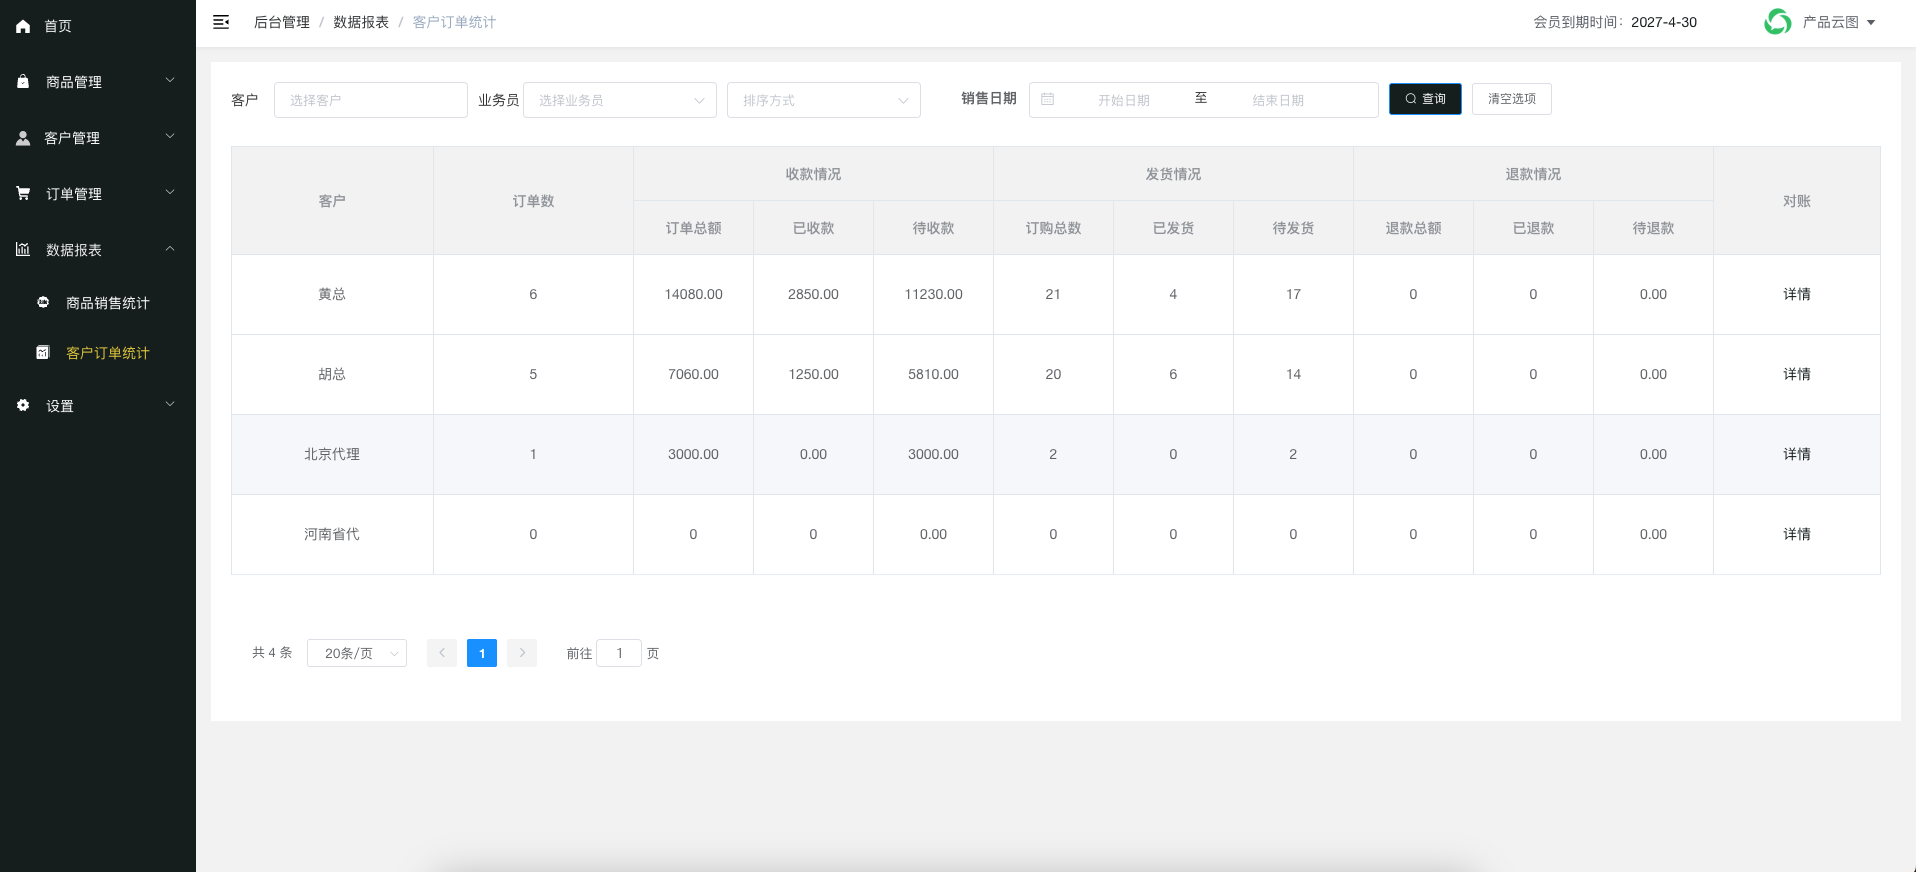This screenshot has width=1916, height=872.
Task: Click the 发货情况 column header
Action: pyautogui.click(x=1173, y=174)
